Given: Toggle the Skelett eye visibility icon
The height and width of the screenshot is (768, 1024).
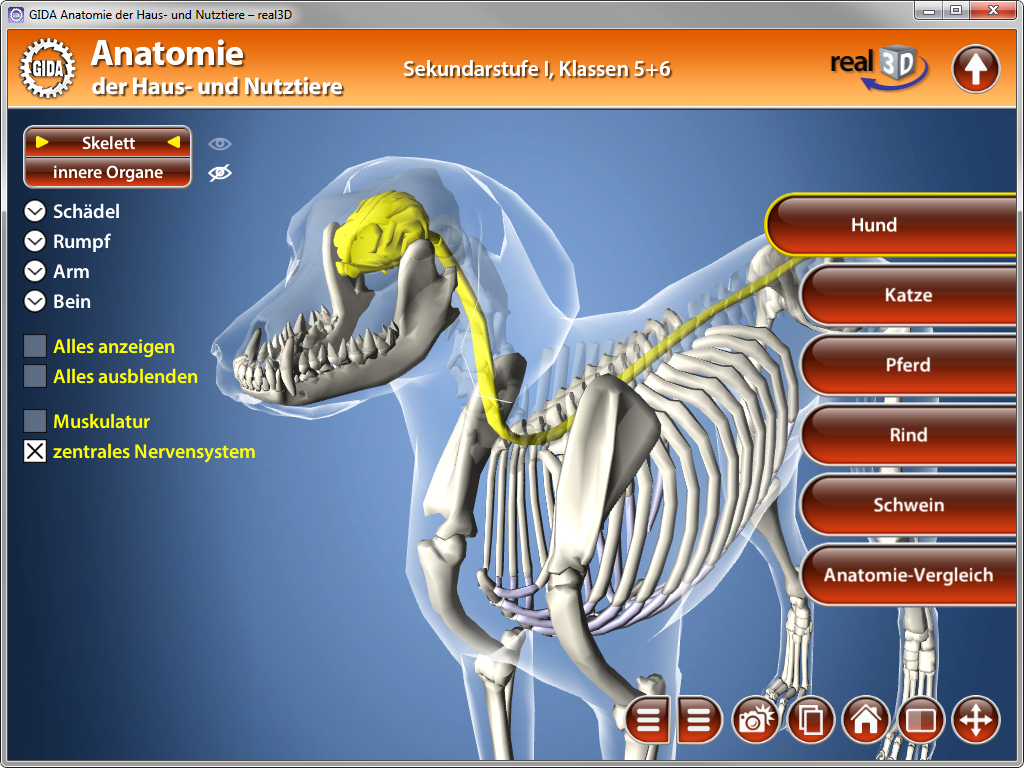Looking at the screenshot, I should click(x=220, y=143).
